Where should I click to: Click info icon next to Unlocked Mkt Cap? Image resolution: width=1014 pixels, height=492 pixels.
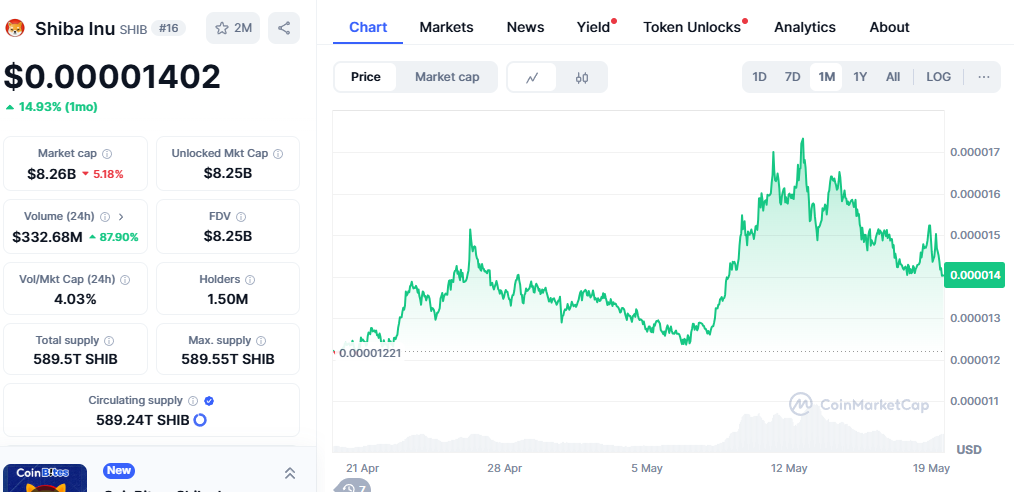tap(278, 154)
